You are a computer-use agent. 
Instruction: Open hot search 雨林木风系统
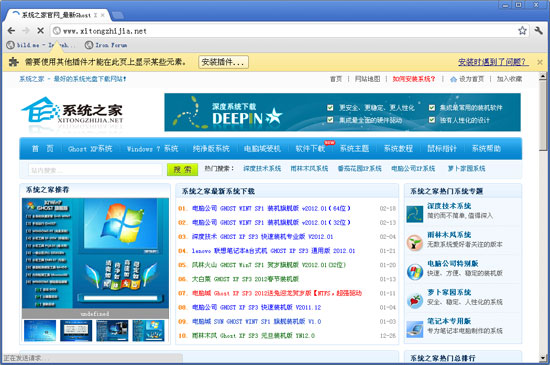click(x=309, y=169)
